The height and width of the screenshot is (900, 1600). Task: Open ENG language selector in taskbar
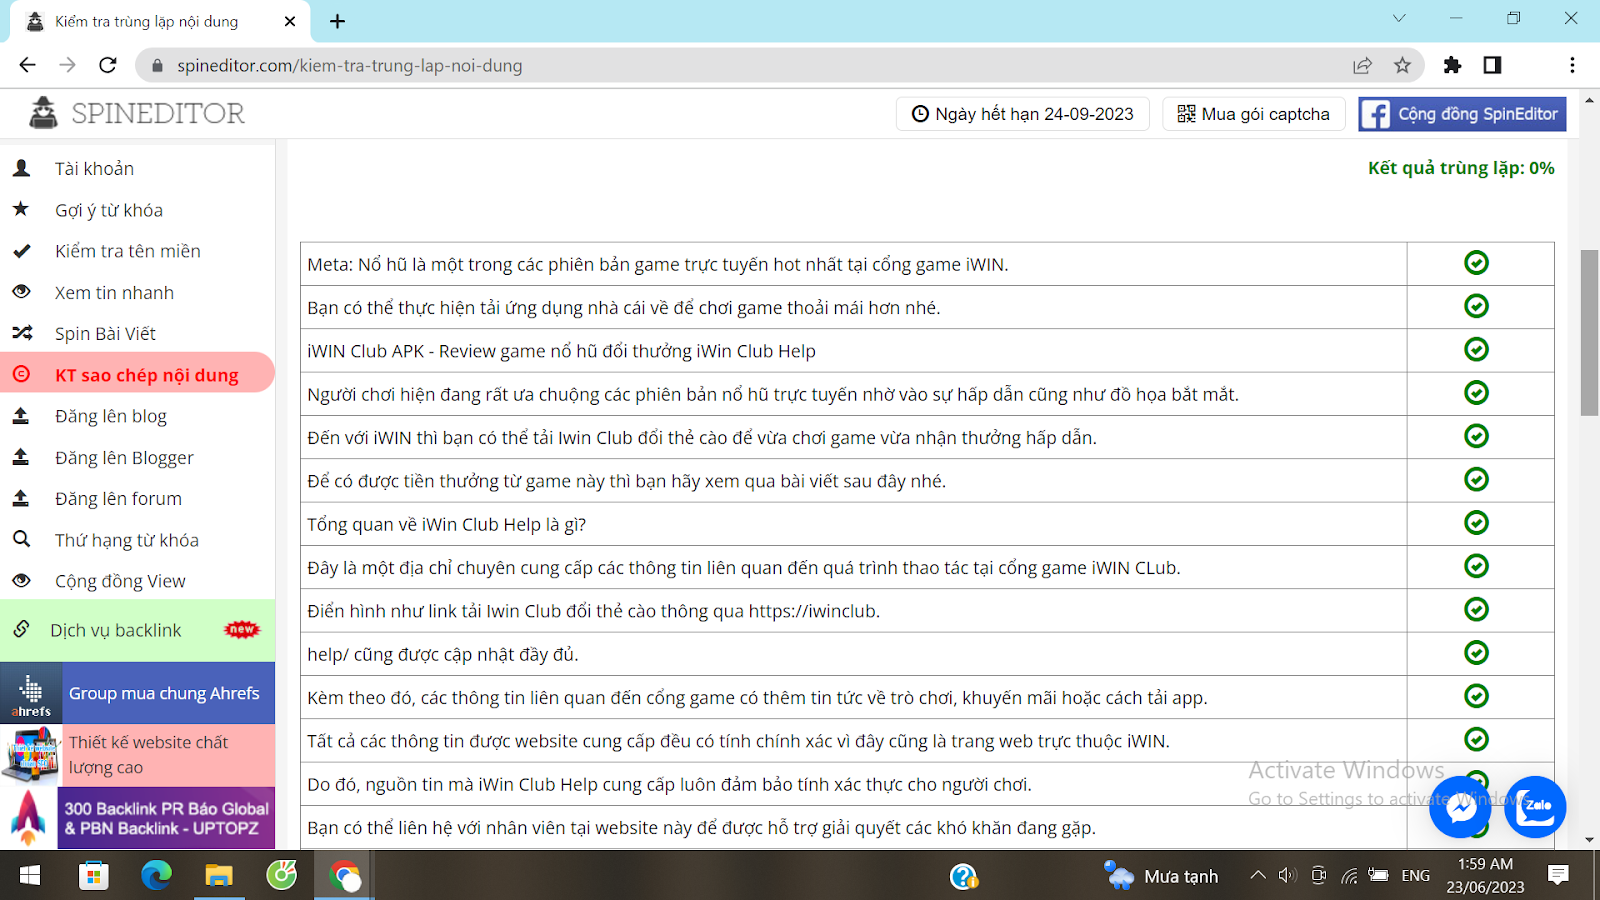1415,876
